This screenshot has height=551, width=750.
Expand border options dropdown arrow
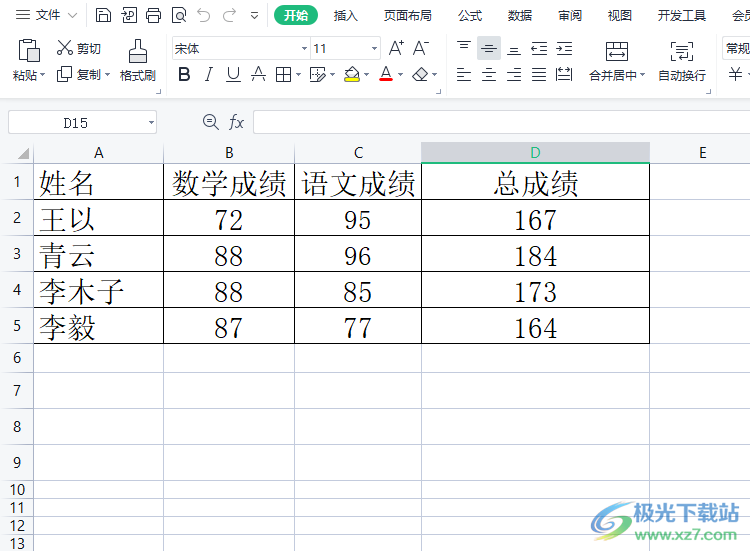point(298,75)
